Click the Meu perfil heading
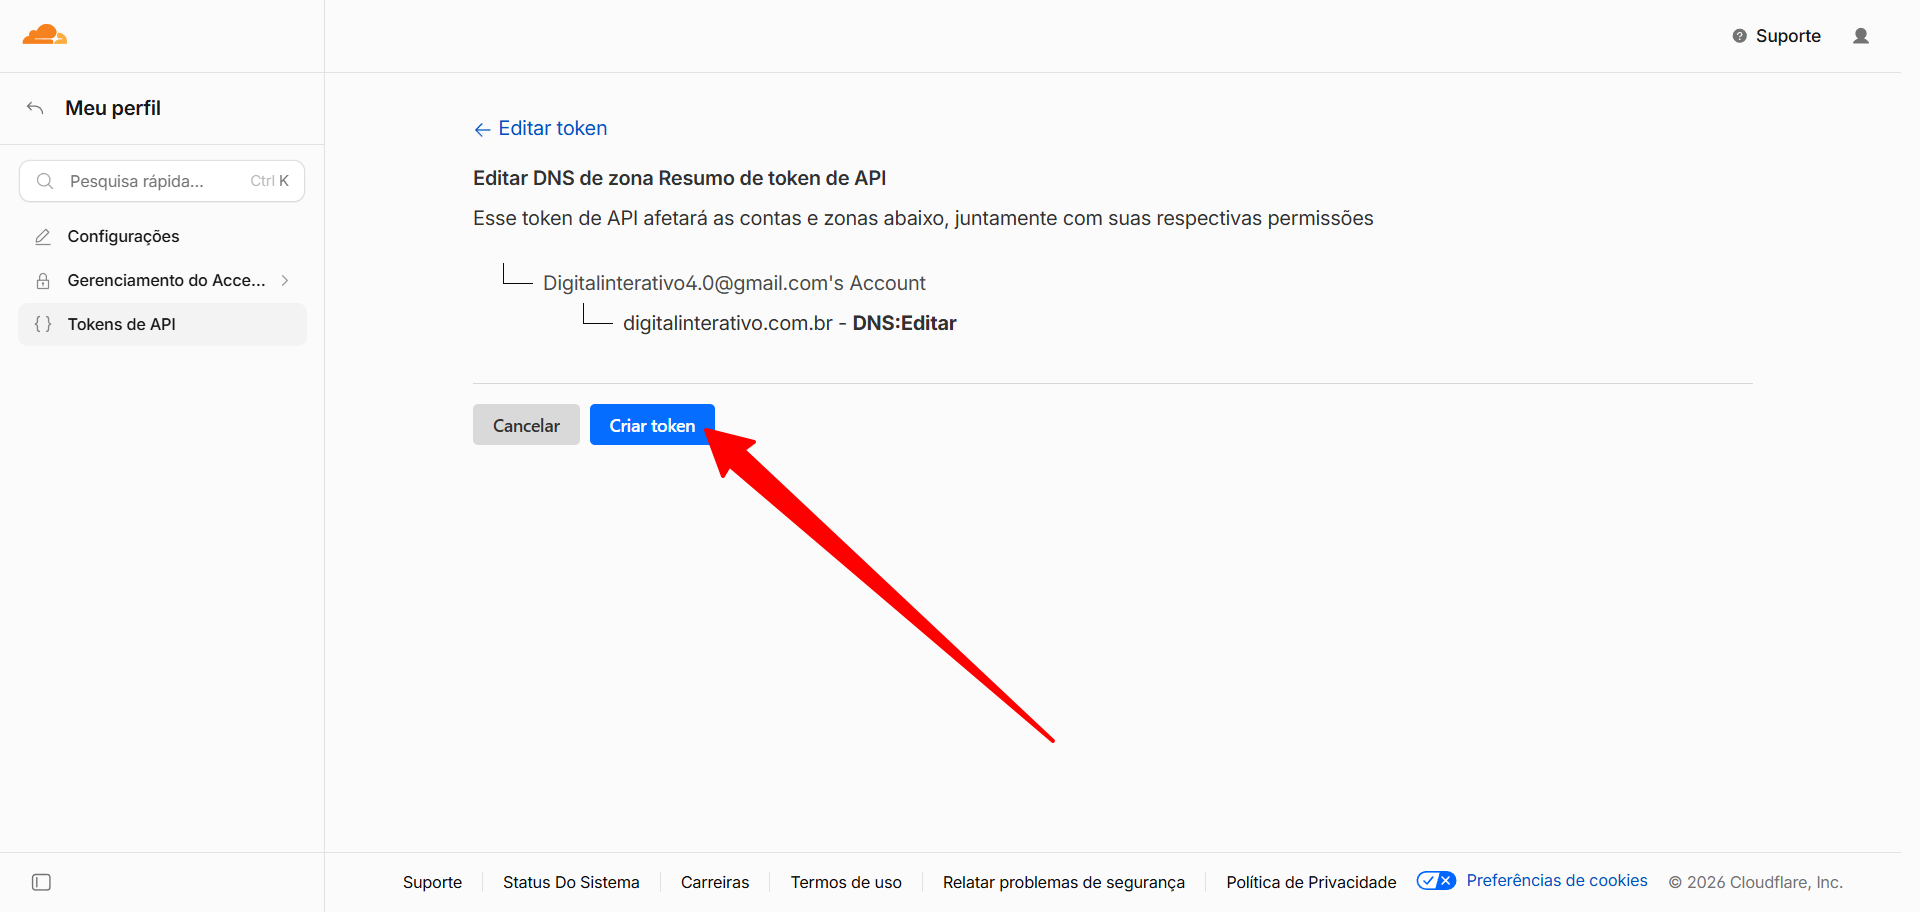The image size is (1920, 912). tap(113, 108)
